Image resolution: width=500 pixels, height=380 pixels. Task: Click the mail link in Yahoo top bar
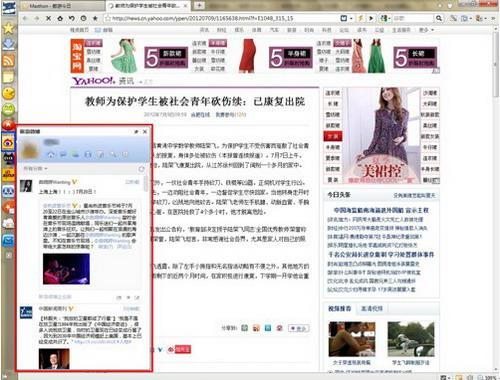pyautogui.click(x=104, y=30)
